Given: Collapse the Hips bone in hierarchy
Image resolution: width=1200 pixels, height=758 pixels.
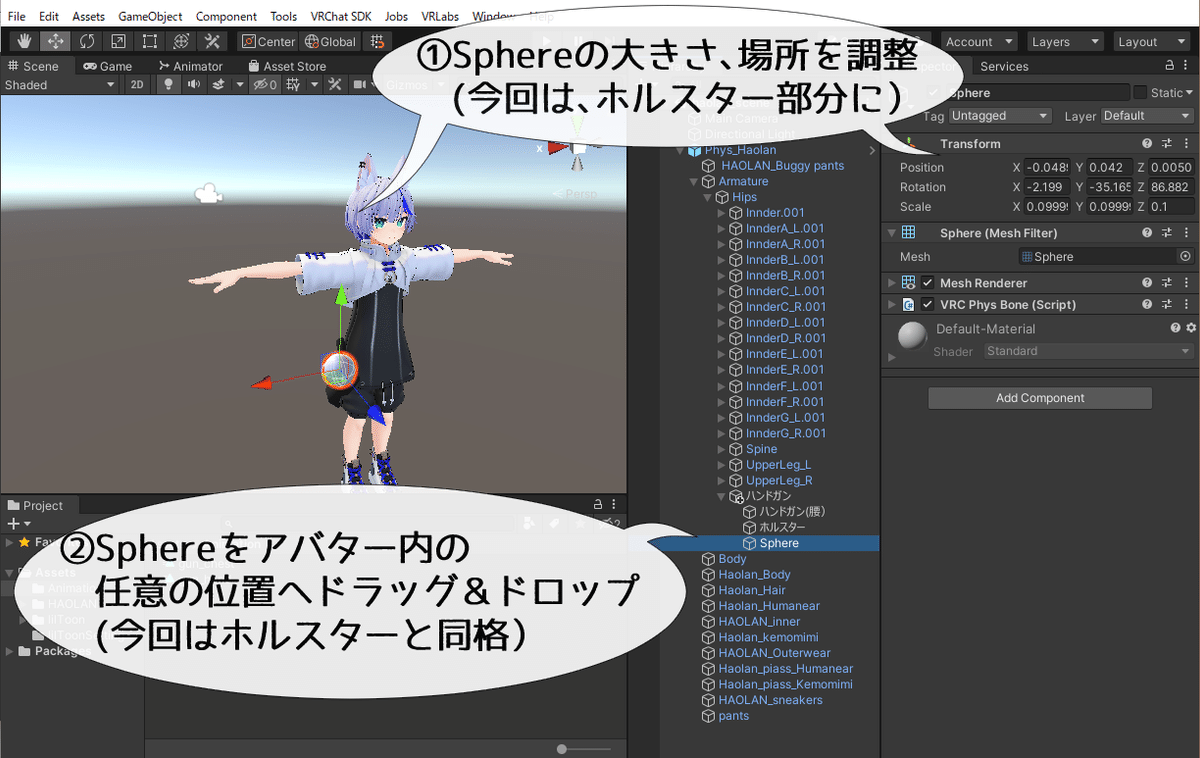Looking at the screenshot, I should pos(709,198).
